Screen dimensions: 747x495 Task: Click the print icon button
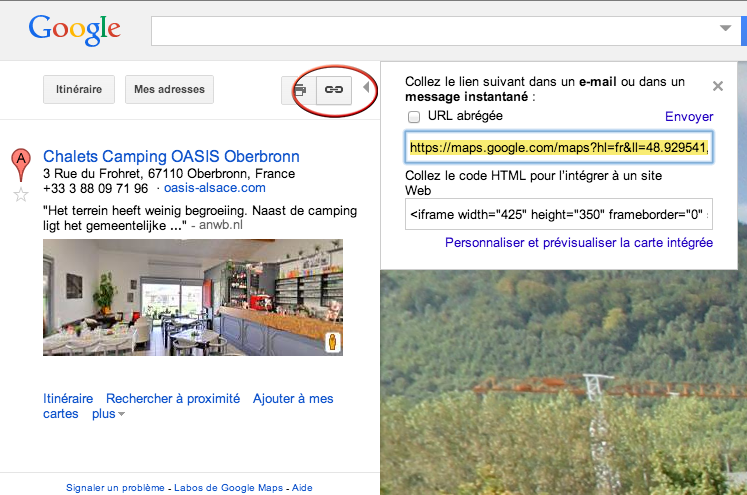pos(299,90)
